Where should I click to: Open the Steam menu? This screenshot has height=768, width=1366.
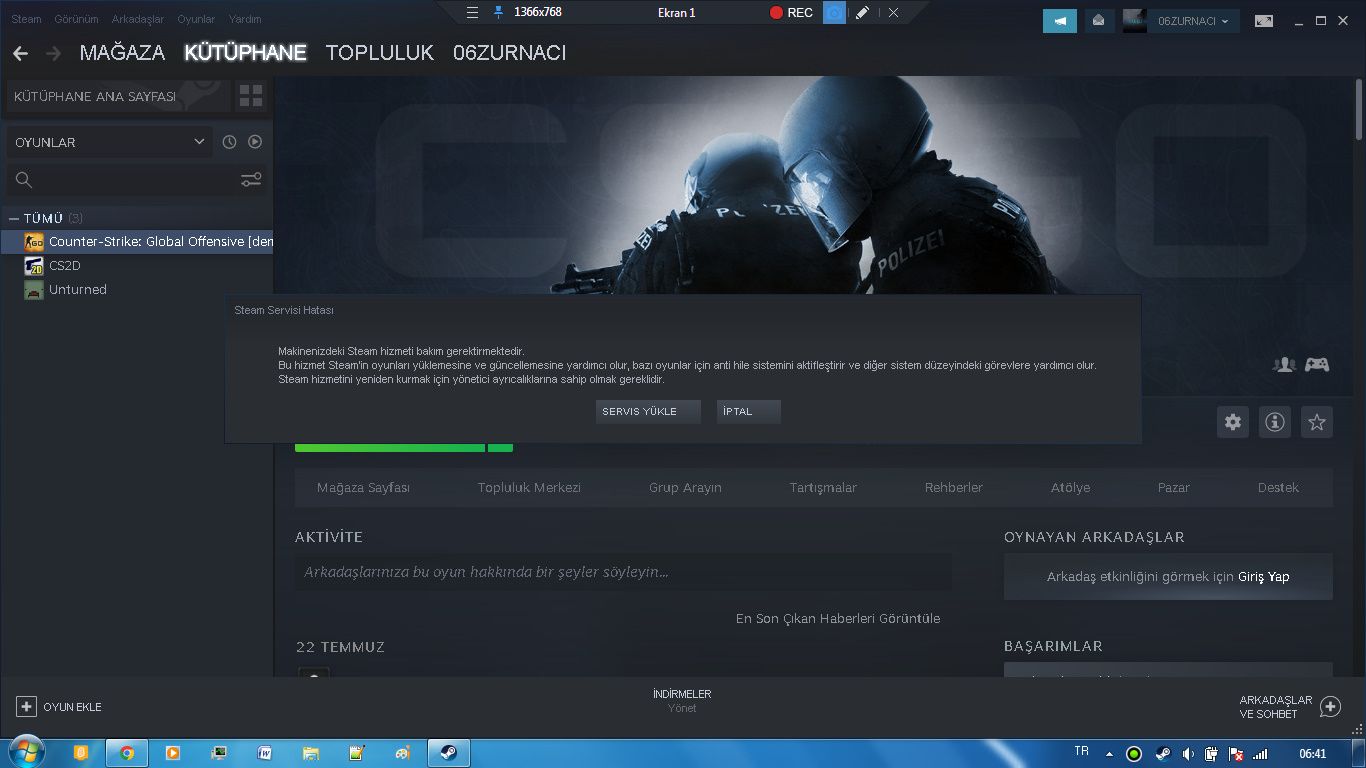pyautogui.click(x=27, y=19)
